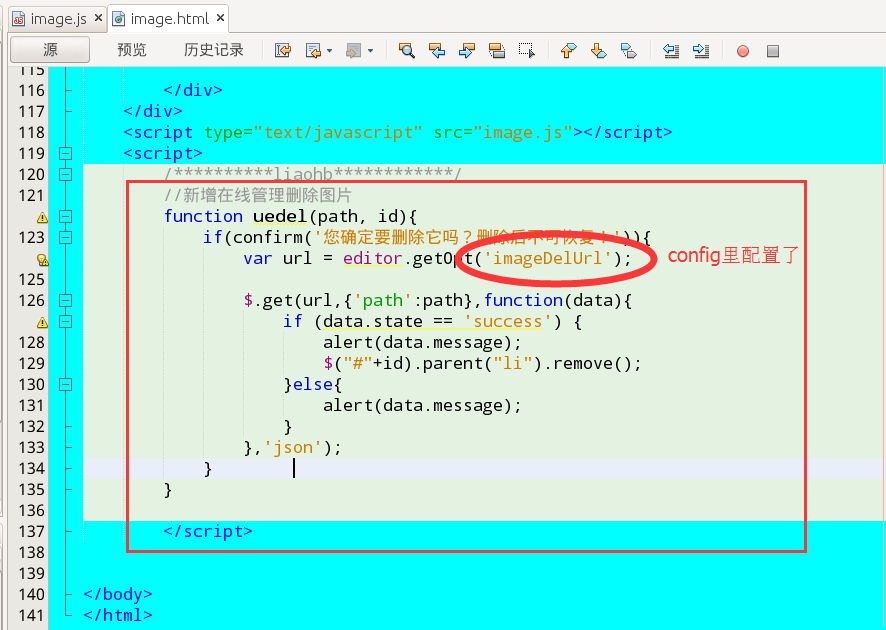Click type="text/javascript" attribute
The image size is (886, 630).
(x=313, y=132)
